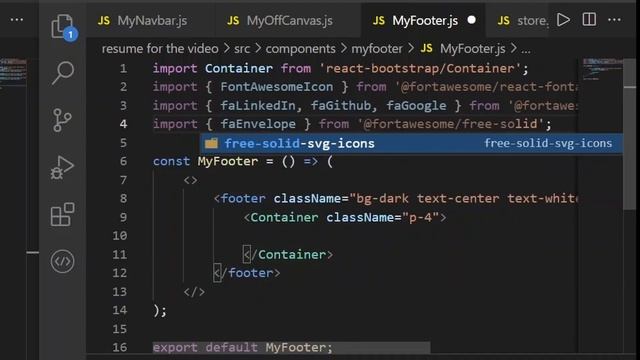This screenshot has height=360, width=640.
Task: Click 'react-bootstrap/Container' string on line 1
Action: (420, 69)
